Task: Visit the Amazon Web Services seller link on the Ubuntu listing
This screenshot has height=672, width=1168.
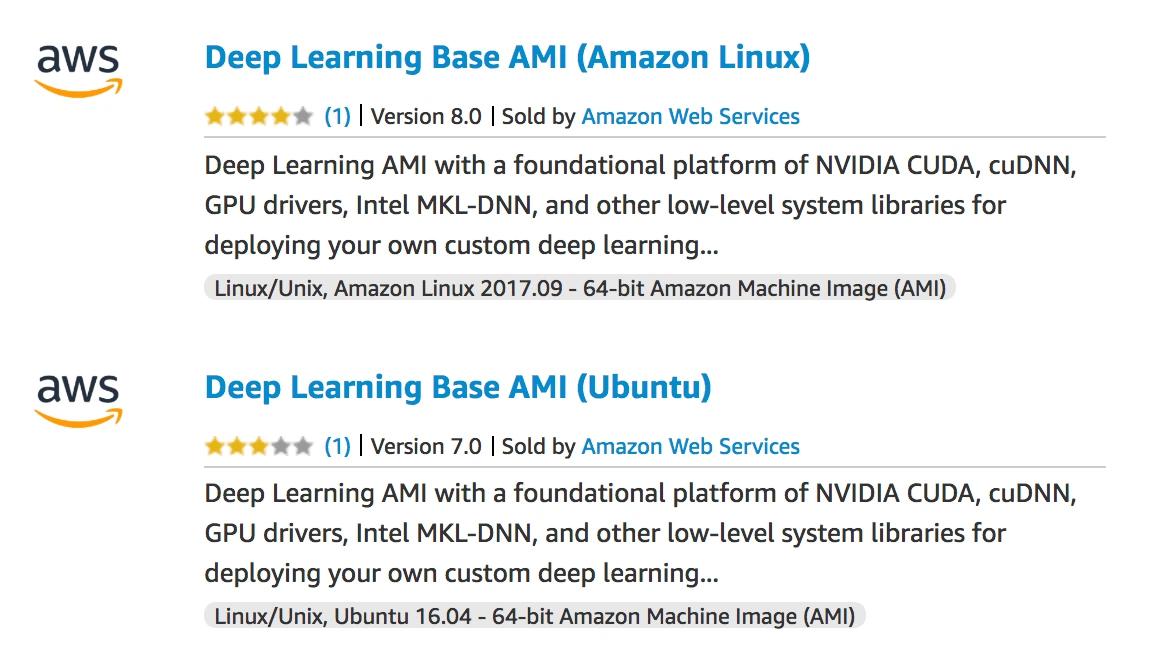Action: point(690,447)
